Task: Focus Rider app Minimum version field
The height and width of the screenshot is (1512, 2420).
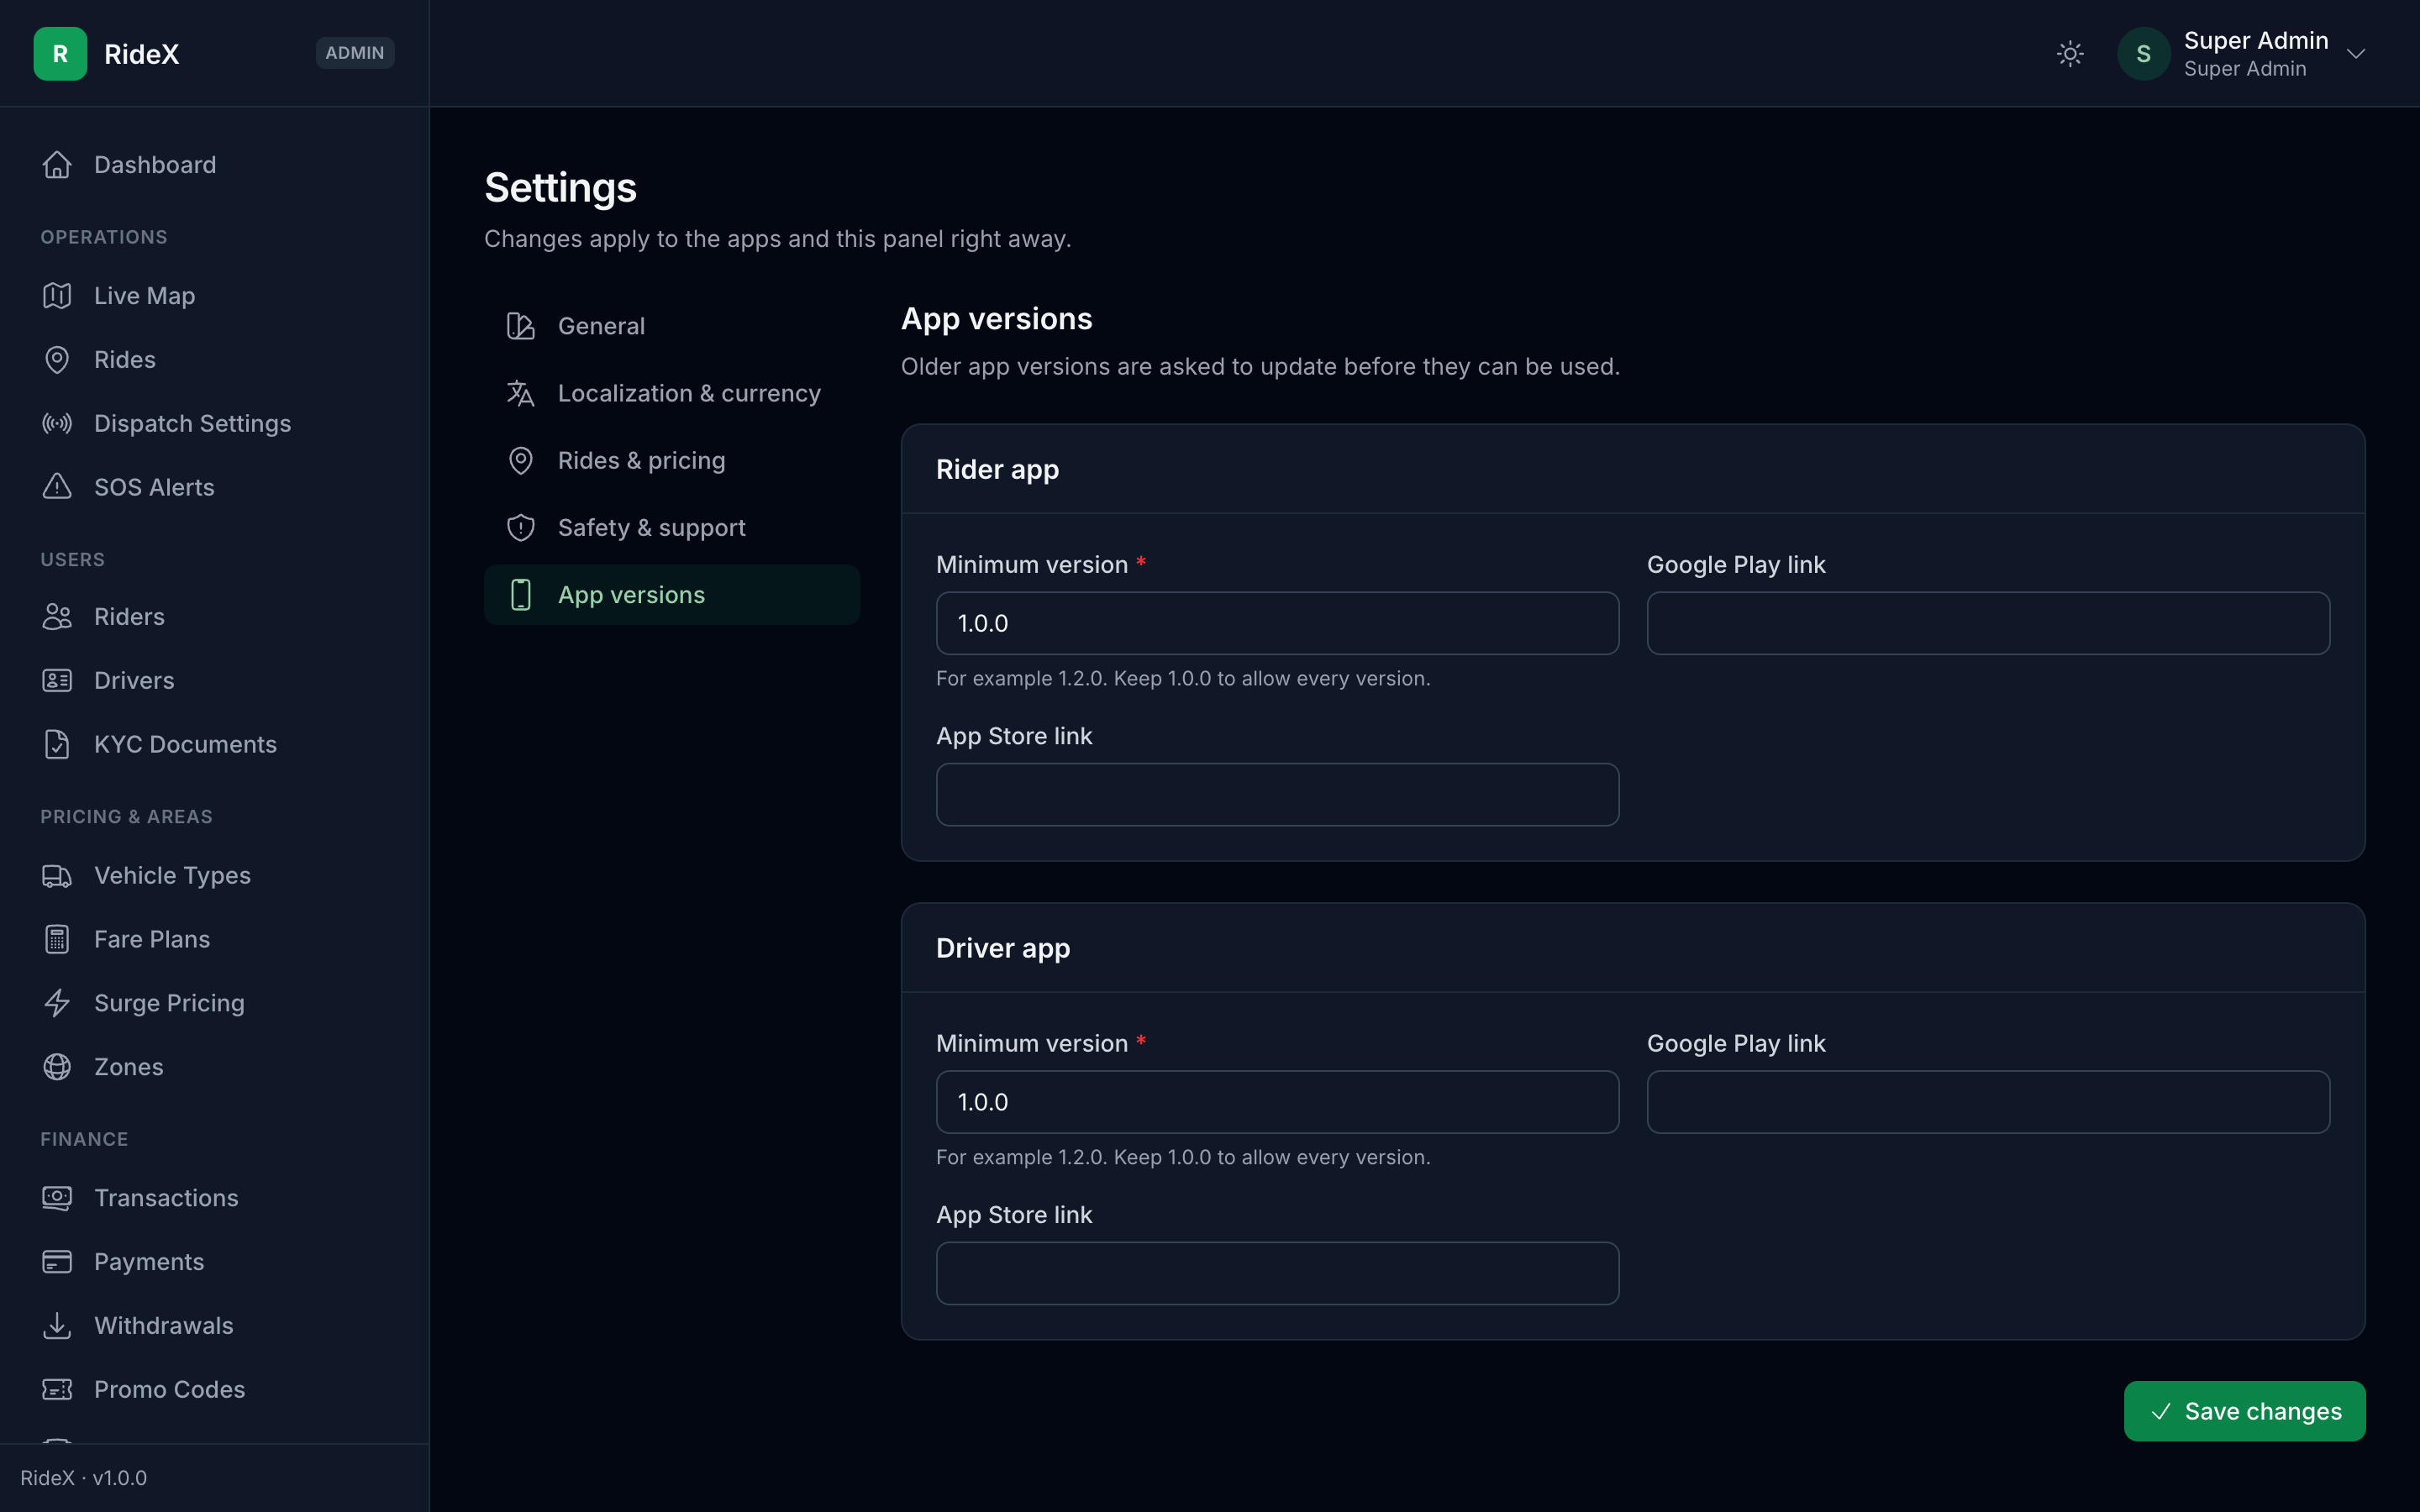Action: coord(1277,623)
